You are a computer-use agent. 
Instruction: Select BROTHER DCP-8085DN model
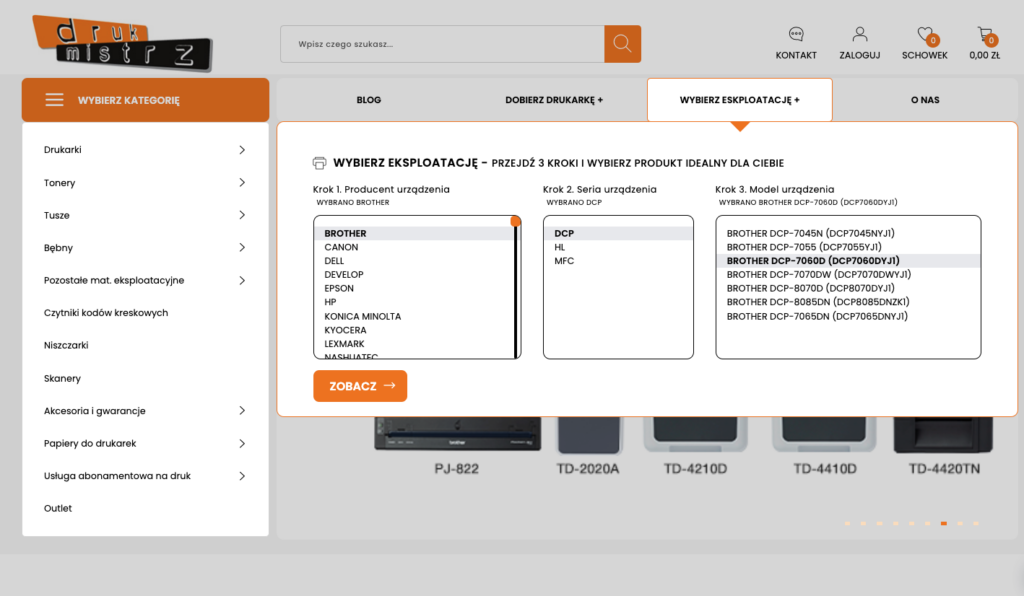pyautogui.click(x=818, y=302)
